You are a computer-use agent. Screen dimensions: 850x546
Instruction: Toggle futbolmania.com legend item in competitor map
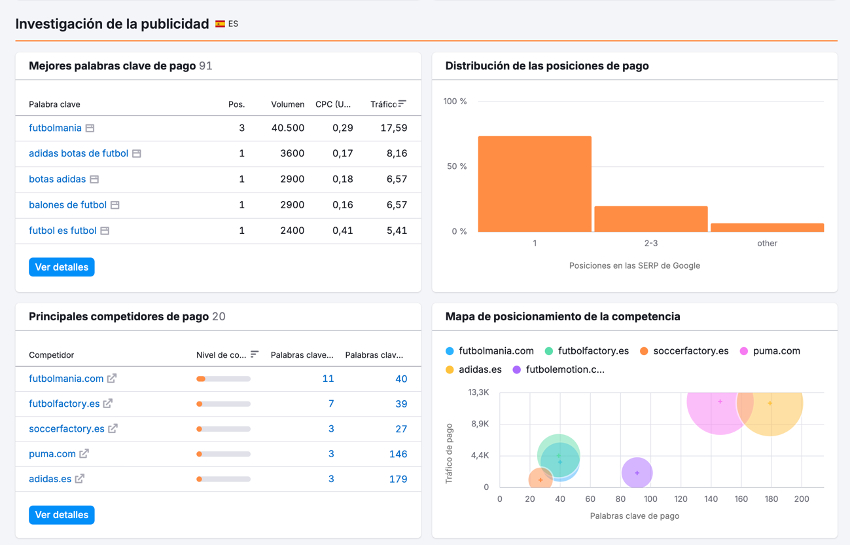coord(489,351)
